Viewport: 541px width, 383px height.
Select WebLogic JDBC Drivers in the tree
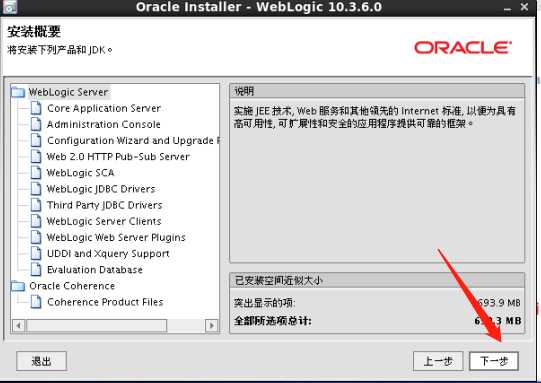pos(101,189)
